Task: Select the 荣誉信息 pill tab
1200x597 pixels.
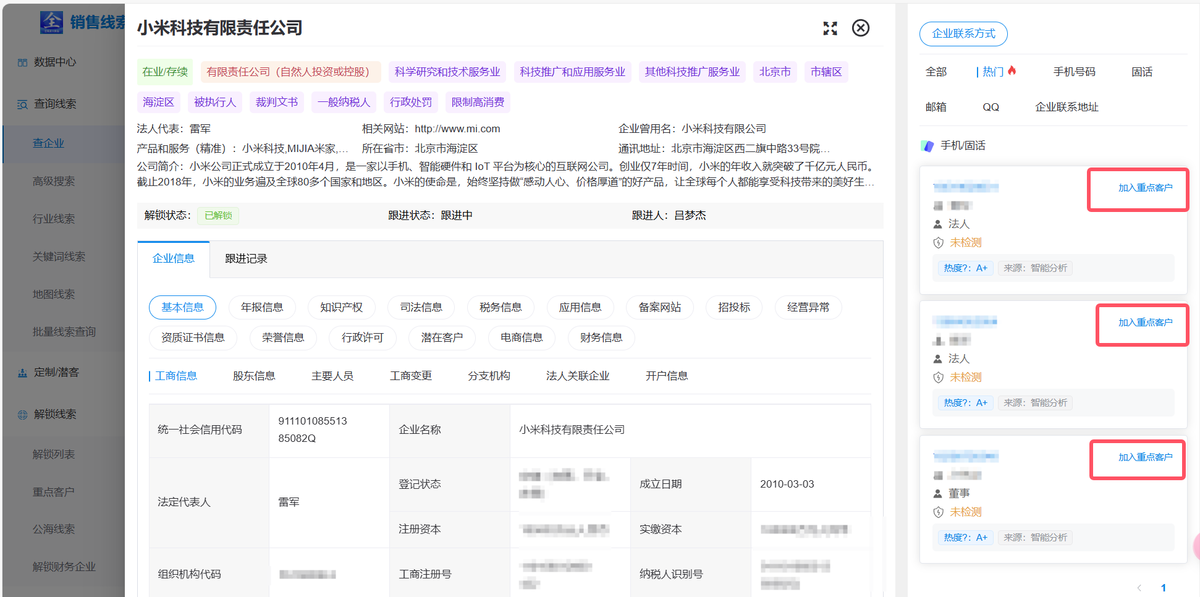Action: pos(283,338)
